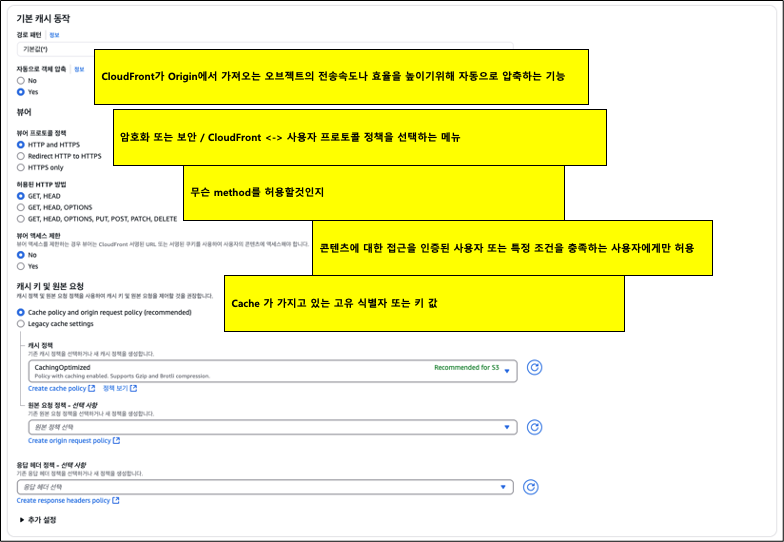The width and height of the screenshot is (784, 542).
Task: Click the 뷰어 액세스 제한 label
Action: (38, 236)
